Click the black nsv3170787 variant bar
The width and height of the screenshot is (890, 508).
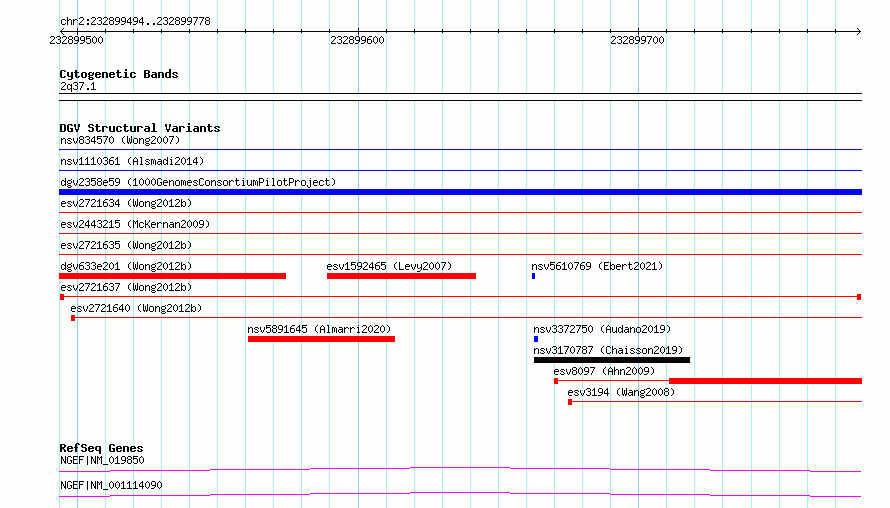click(612, 360)
